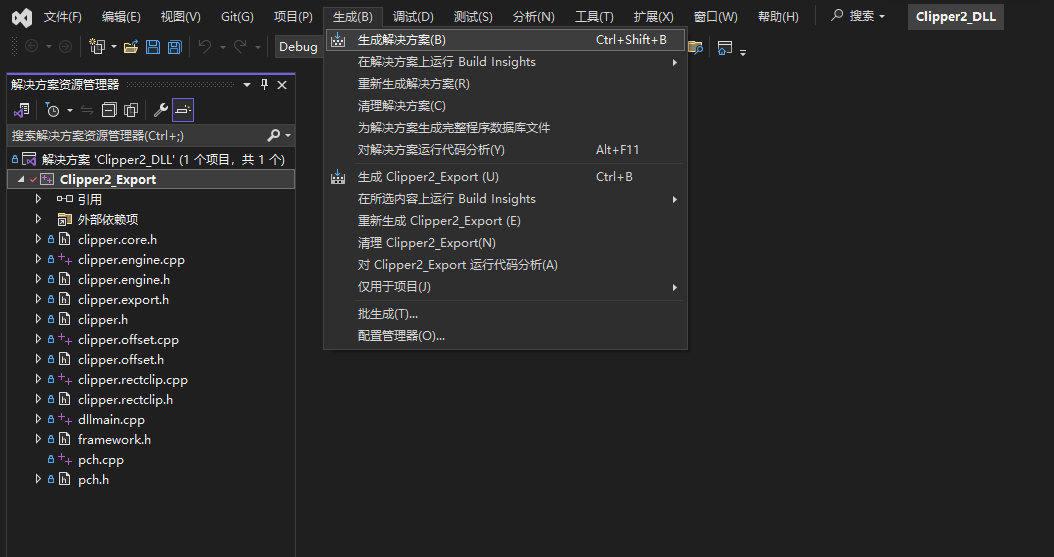Click the window with home icon in toolbar
This screenshot has width=1054, height=557.
pos(725,48)
